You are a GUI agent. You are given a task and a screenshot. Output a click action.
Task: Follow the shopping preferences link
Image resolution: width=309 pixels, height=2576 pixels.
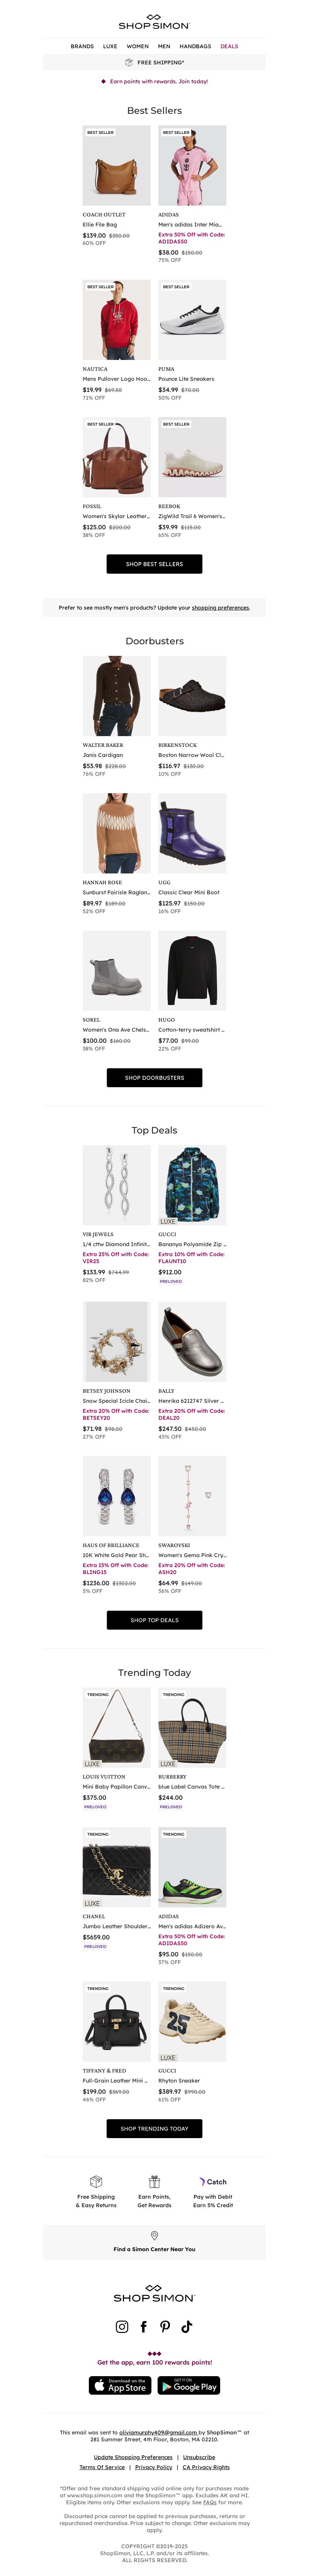coord(220,607)
